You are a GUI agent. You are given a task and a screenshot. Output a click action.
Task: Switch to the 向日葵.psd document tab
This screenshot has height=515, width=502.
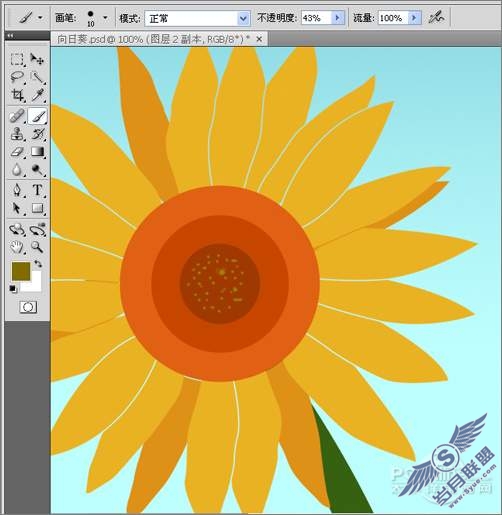[x=153, y=39]
